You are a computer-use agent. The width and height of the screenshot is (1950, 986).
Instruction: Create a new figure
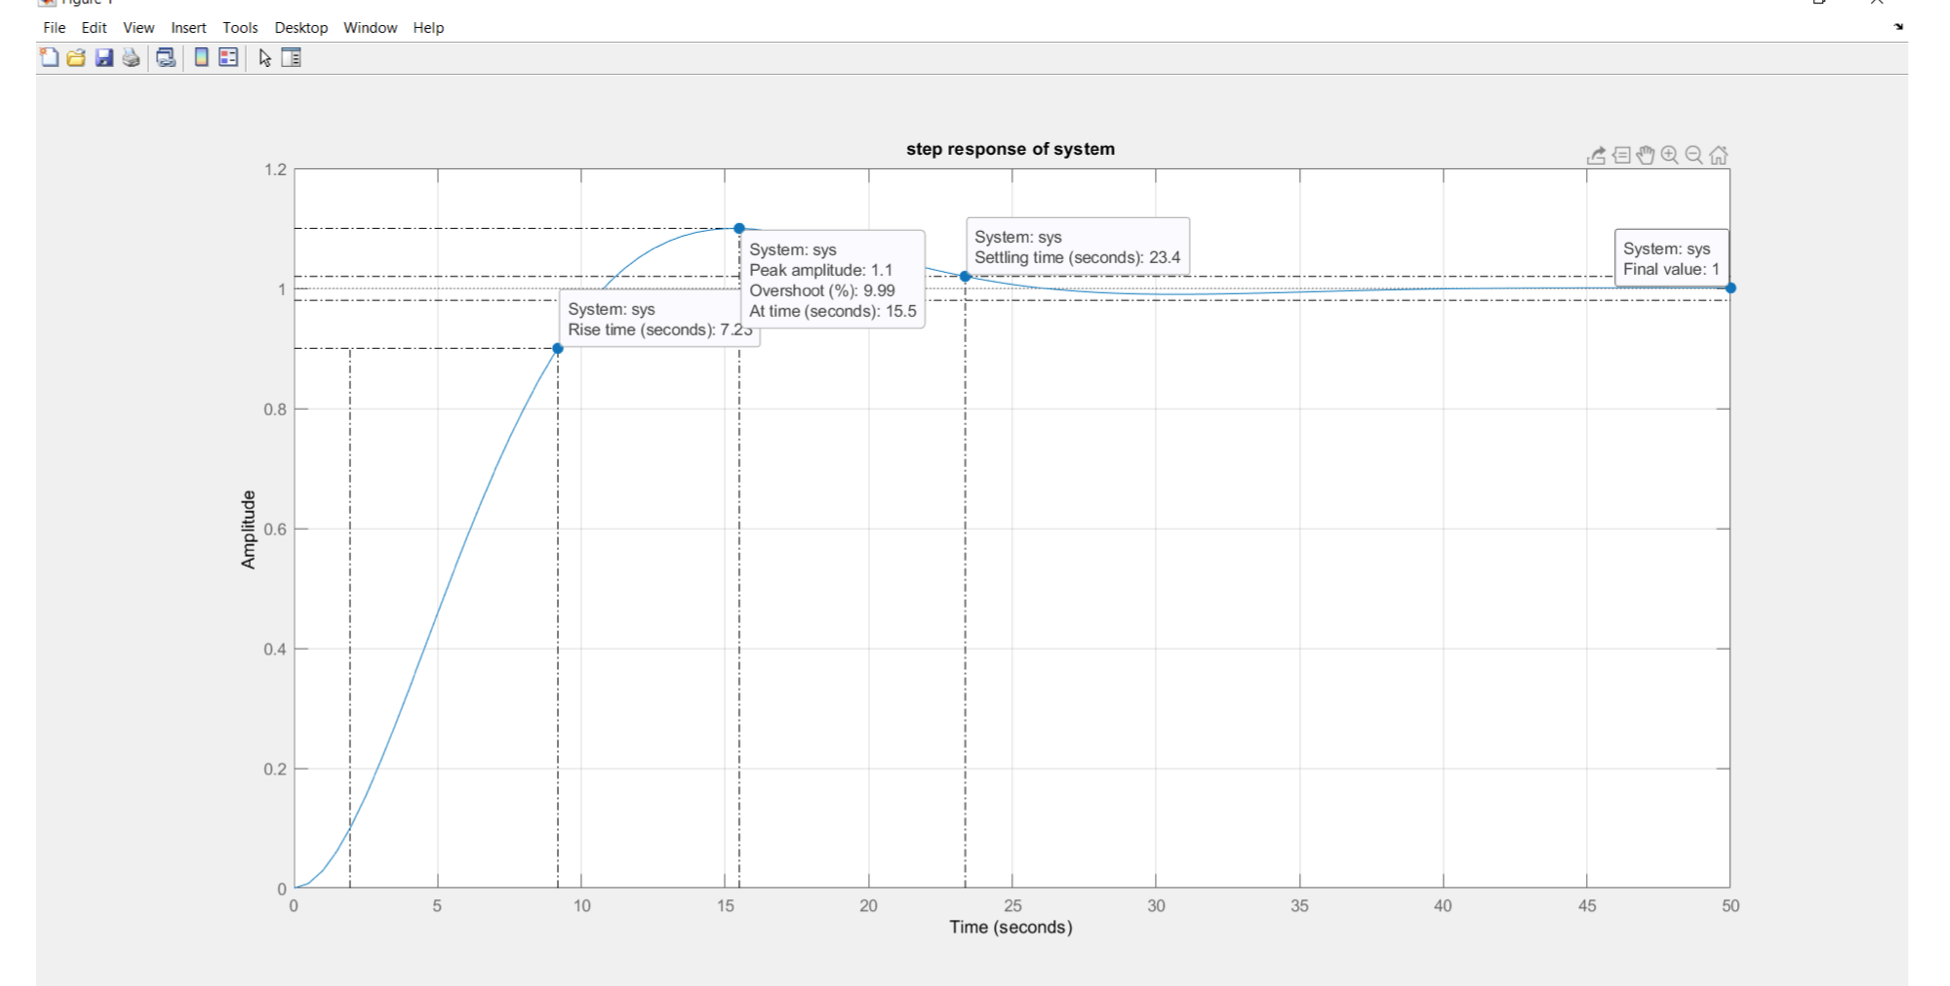47,58
